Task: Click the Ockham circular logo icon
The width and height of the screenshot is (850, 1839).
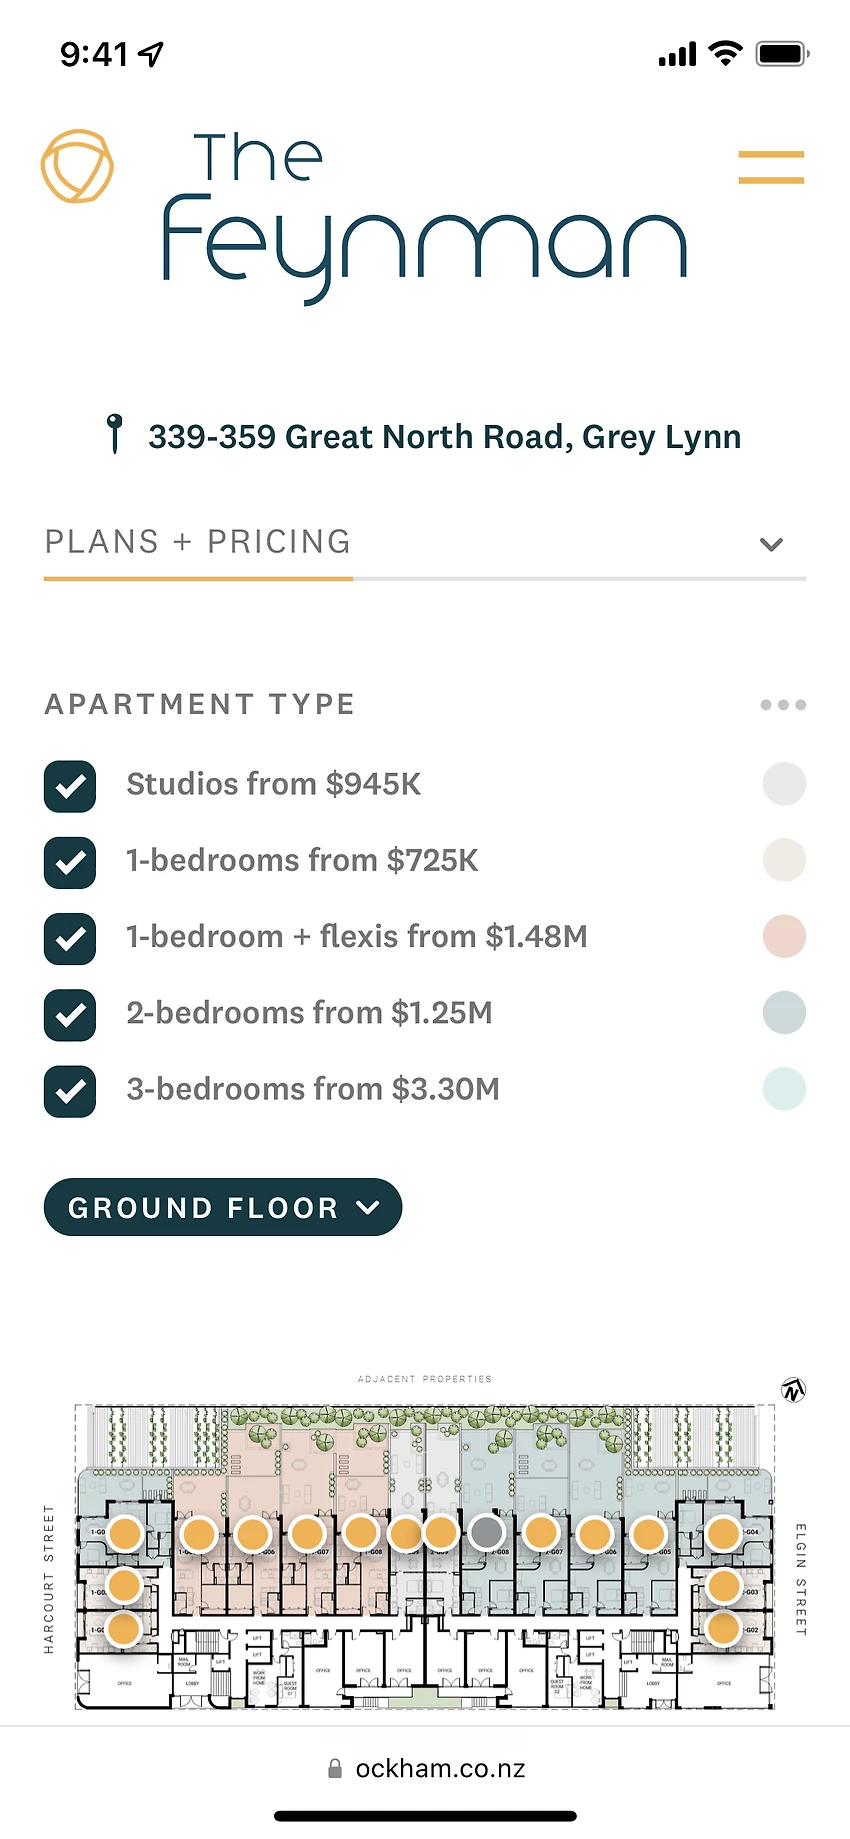Action: click(x=77, y=166)
